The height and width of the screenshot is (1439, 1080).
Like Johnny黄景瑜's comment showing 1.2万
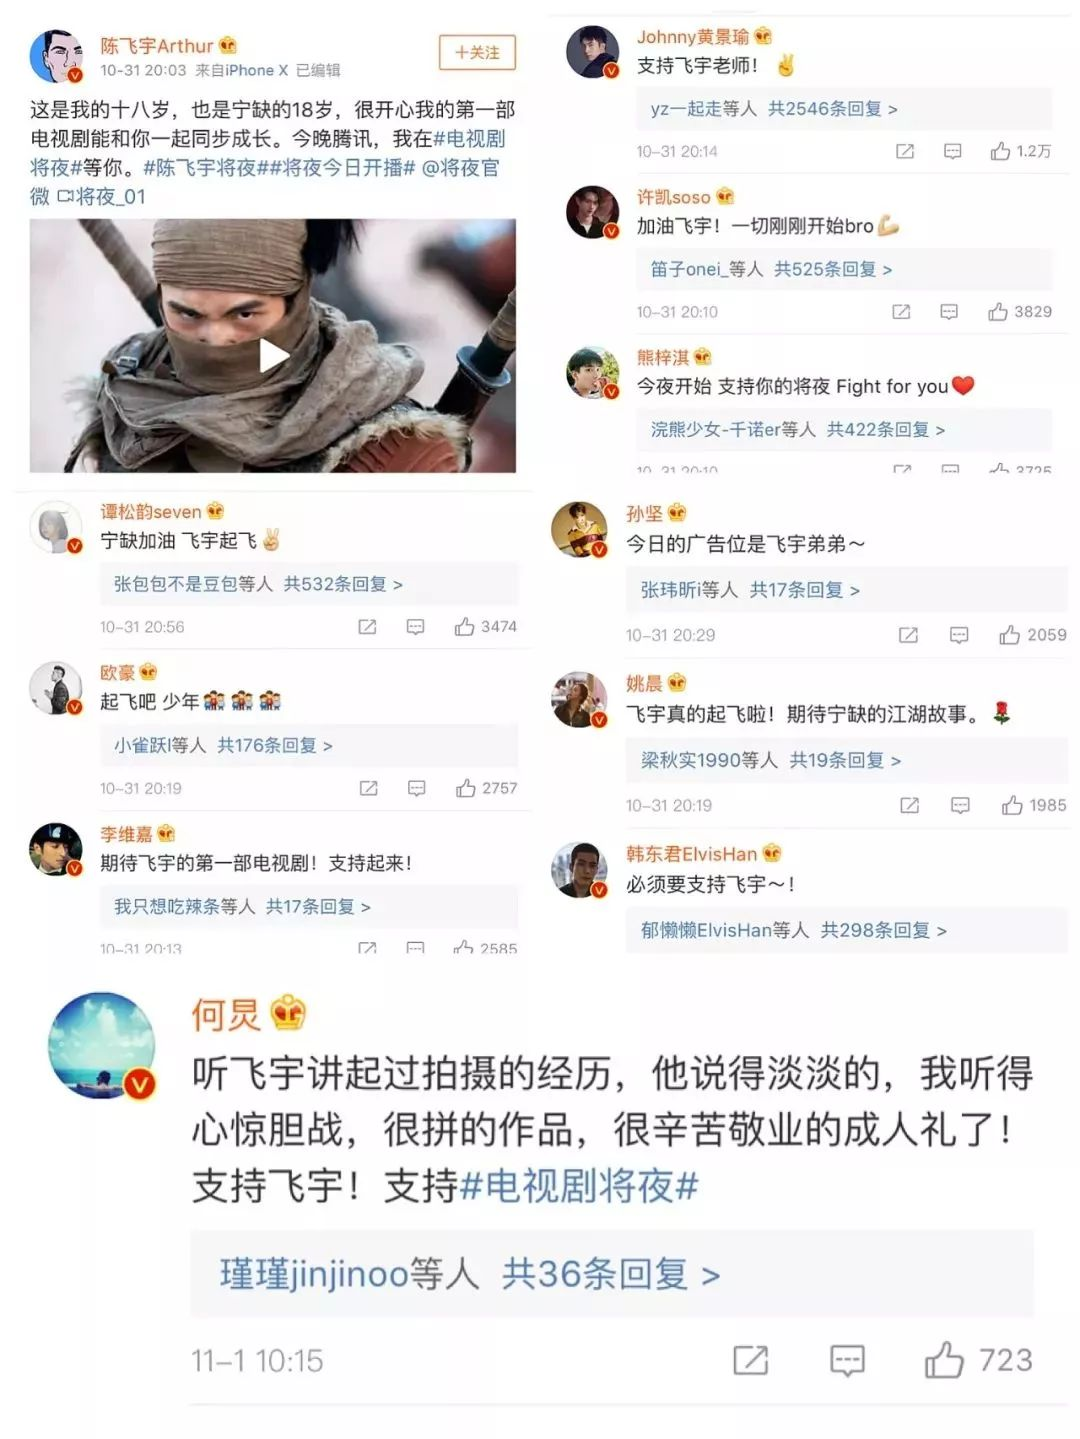[x=1020, y=151]
